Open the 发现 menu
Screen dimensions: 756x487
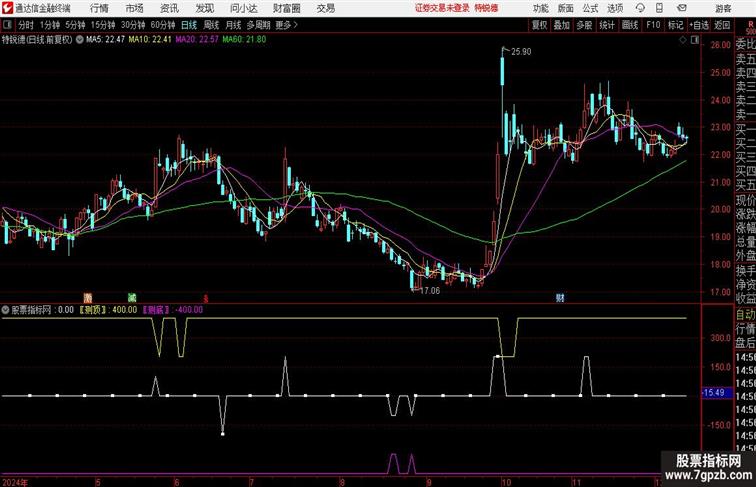point(205,8)
